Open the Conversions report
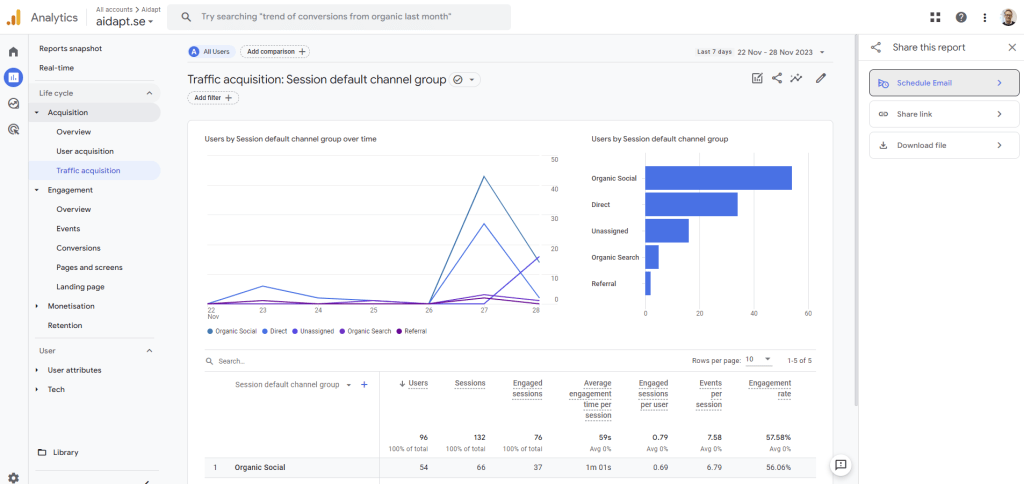Image resolution: width=1024 pixels, height=484 pixels. [78, 248]
